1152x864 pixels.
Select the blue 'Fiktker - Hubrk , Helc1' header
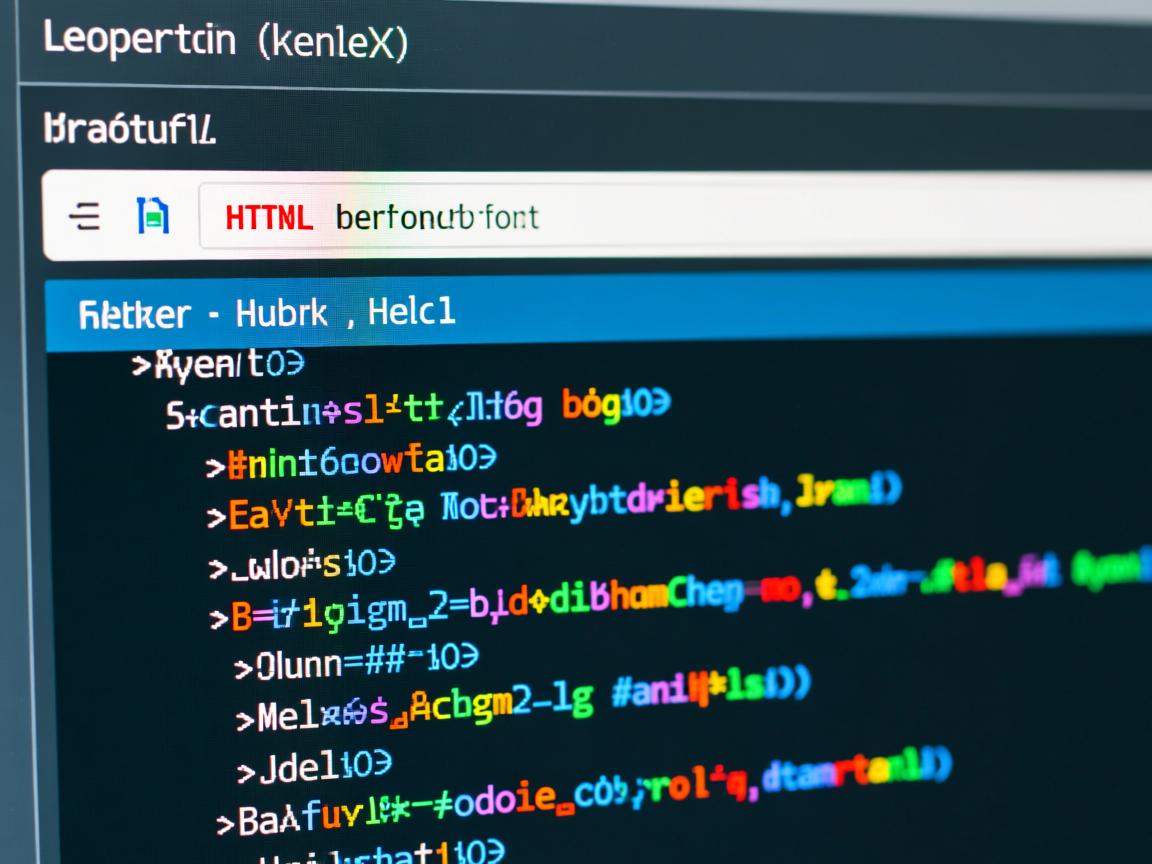[267, 314]
